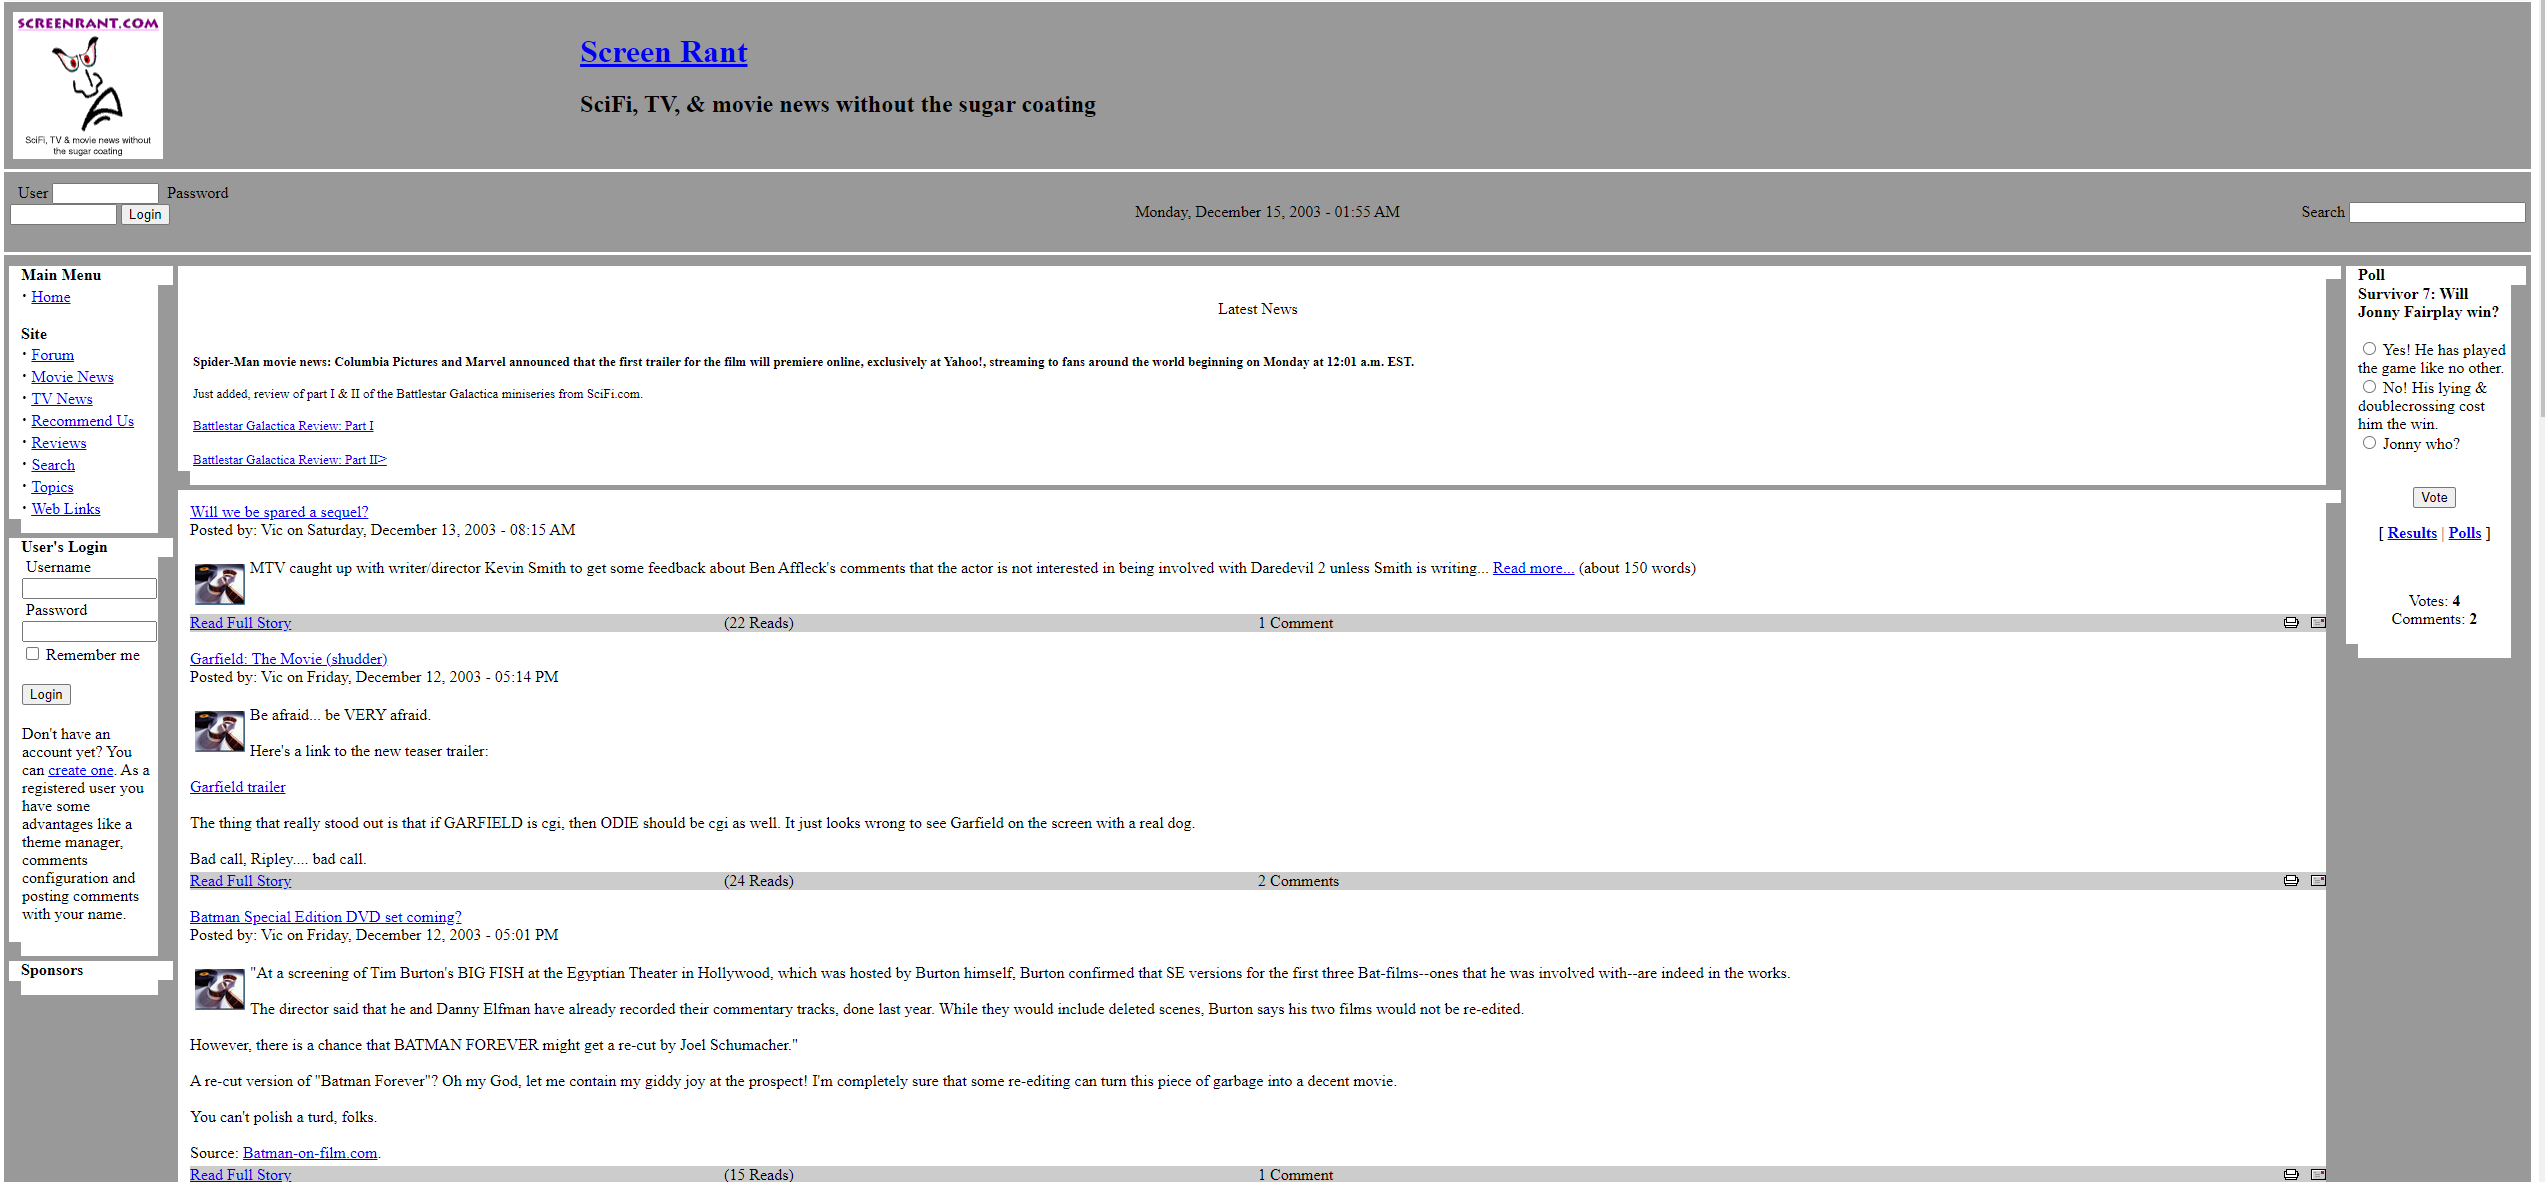2545x1182 pixels.
Task: Open topic image beside the Kevin Smith story
Action: [x=220, y=584]
